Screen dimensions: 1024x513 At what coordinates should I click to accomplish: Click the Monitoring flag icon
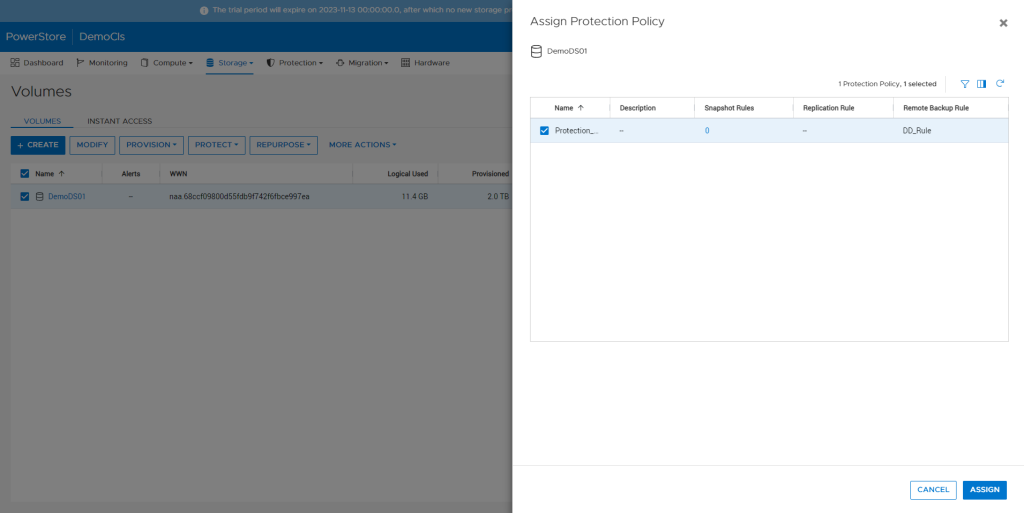(x=80, y=63)
